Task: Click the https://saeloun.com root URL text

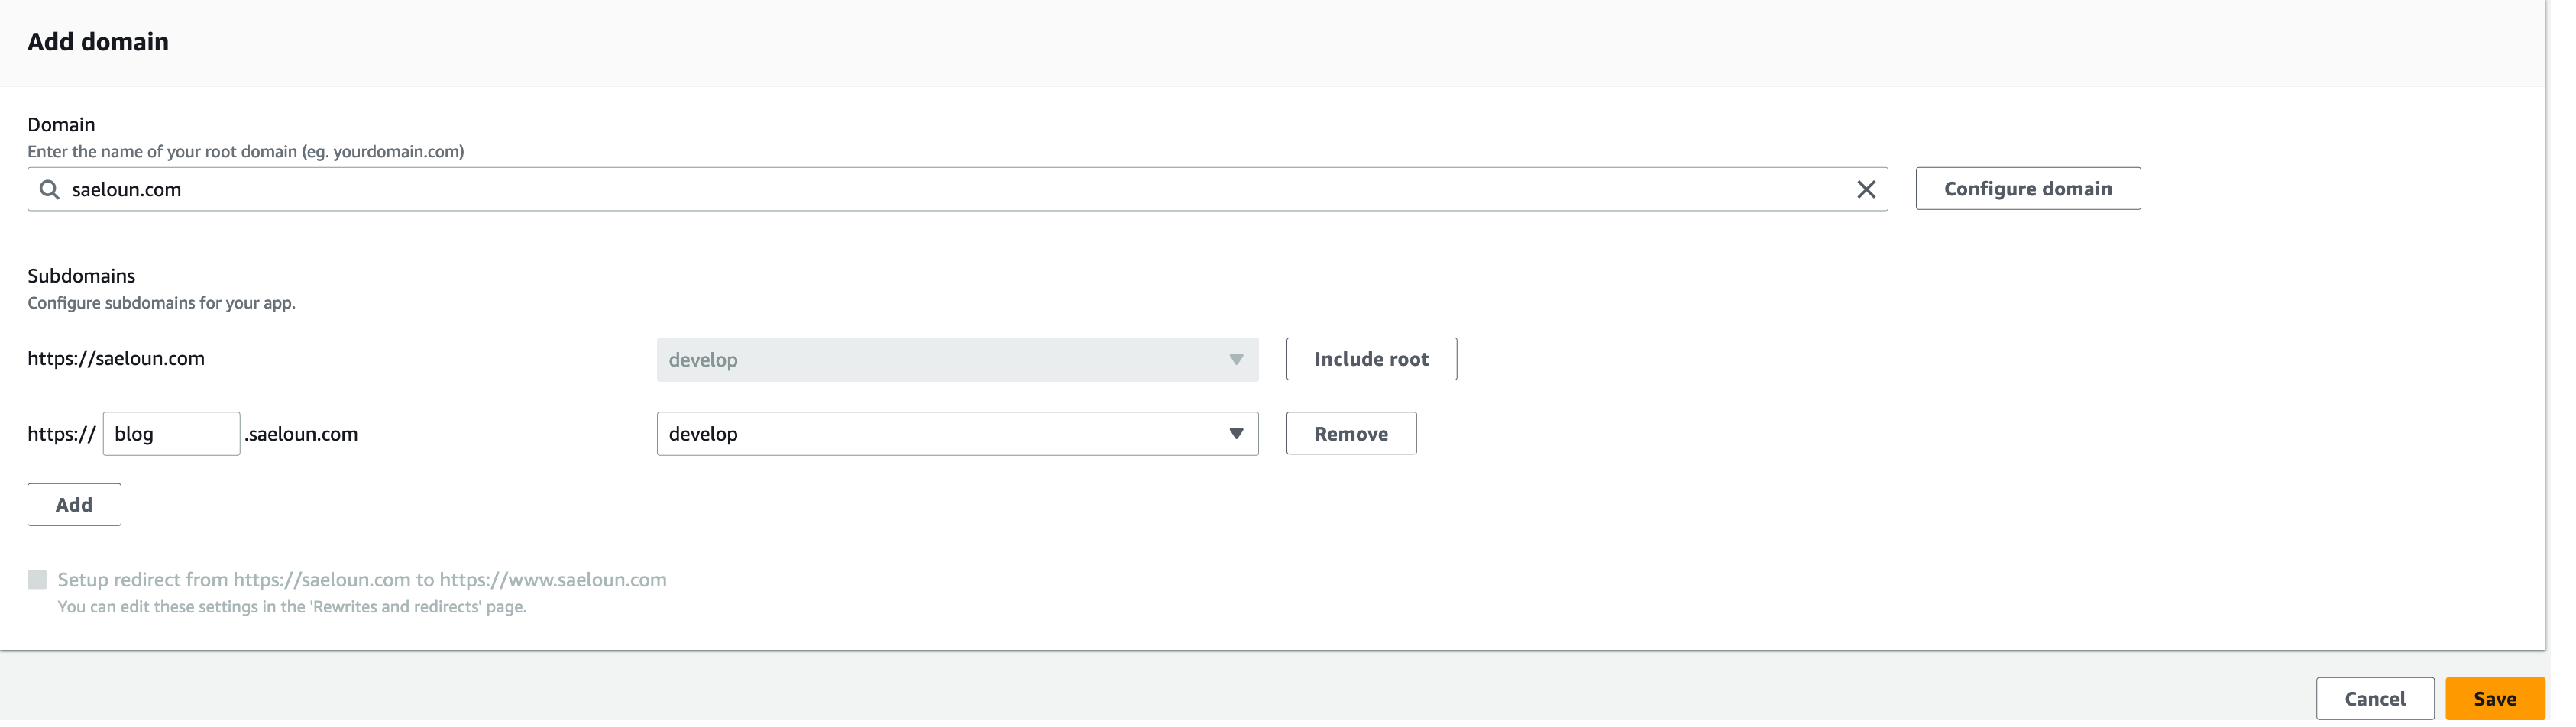Action: (116, 359)
